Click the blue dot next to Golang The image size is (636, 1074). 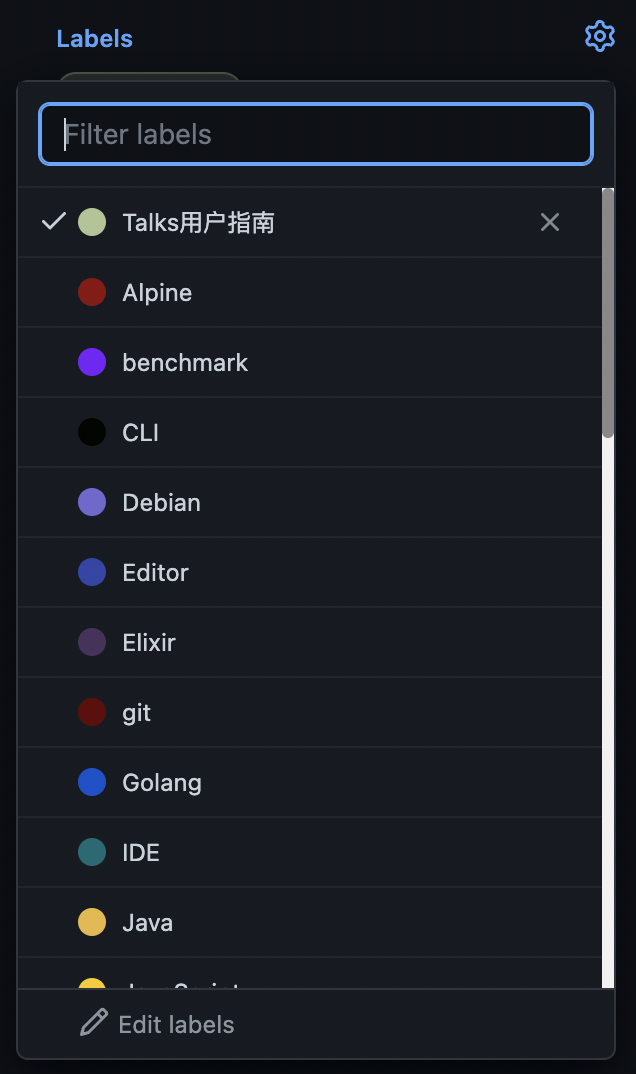click(x=92, y=782)
